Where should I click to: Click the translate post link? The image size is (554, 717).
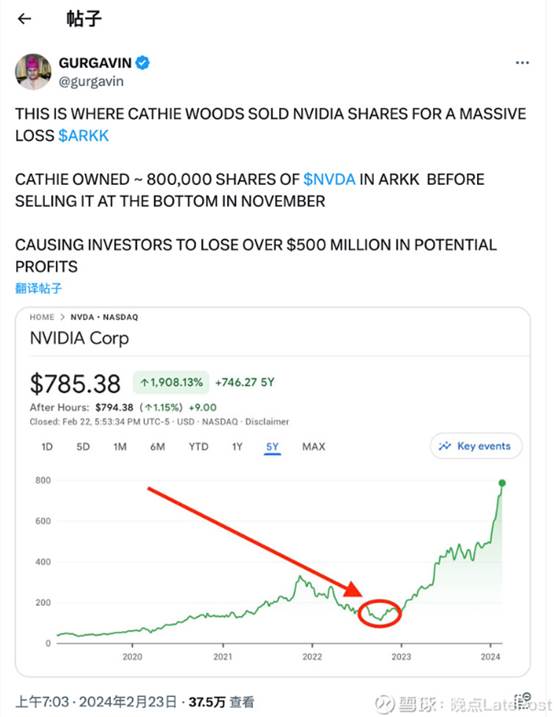38,288
